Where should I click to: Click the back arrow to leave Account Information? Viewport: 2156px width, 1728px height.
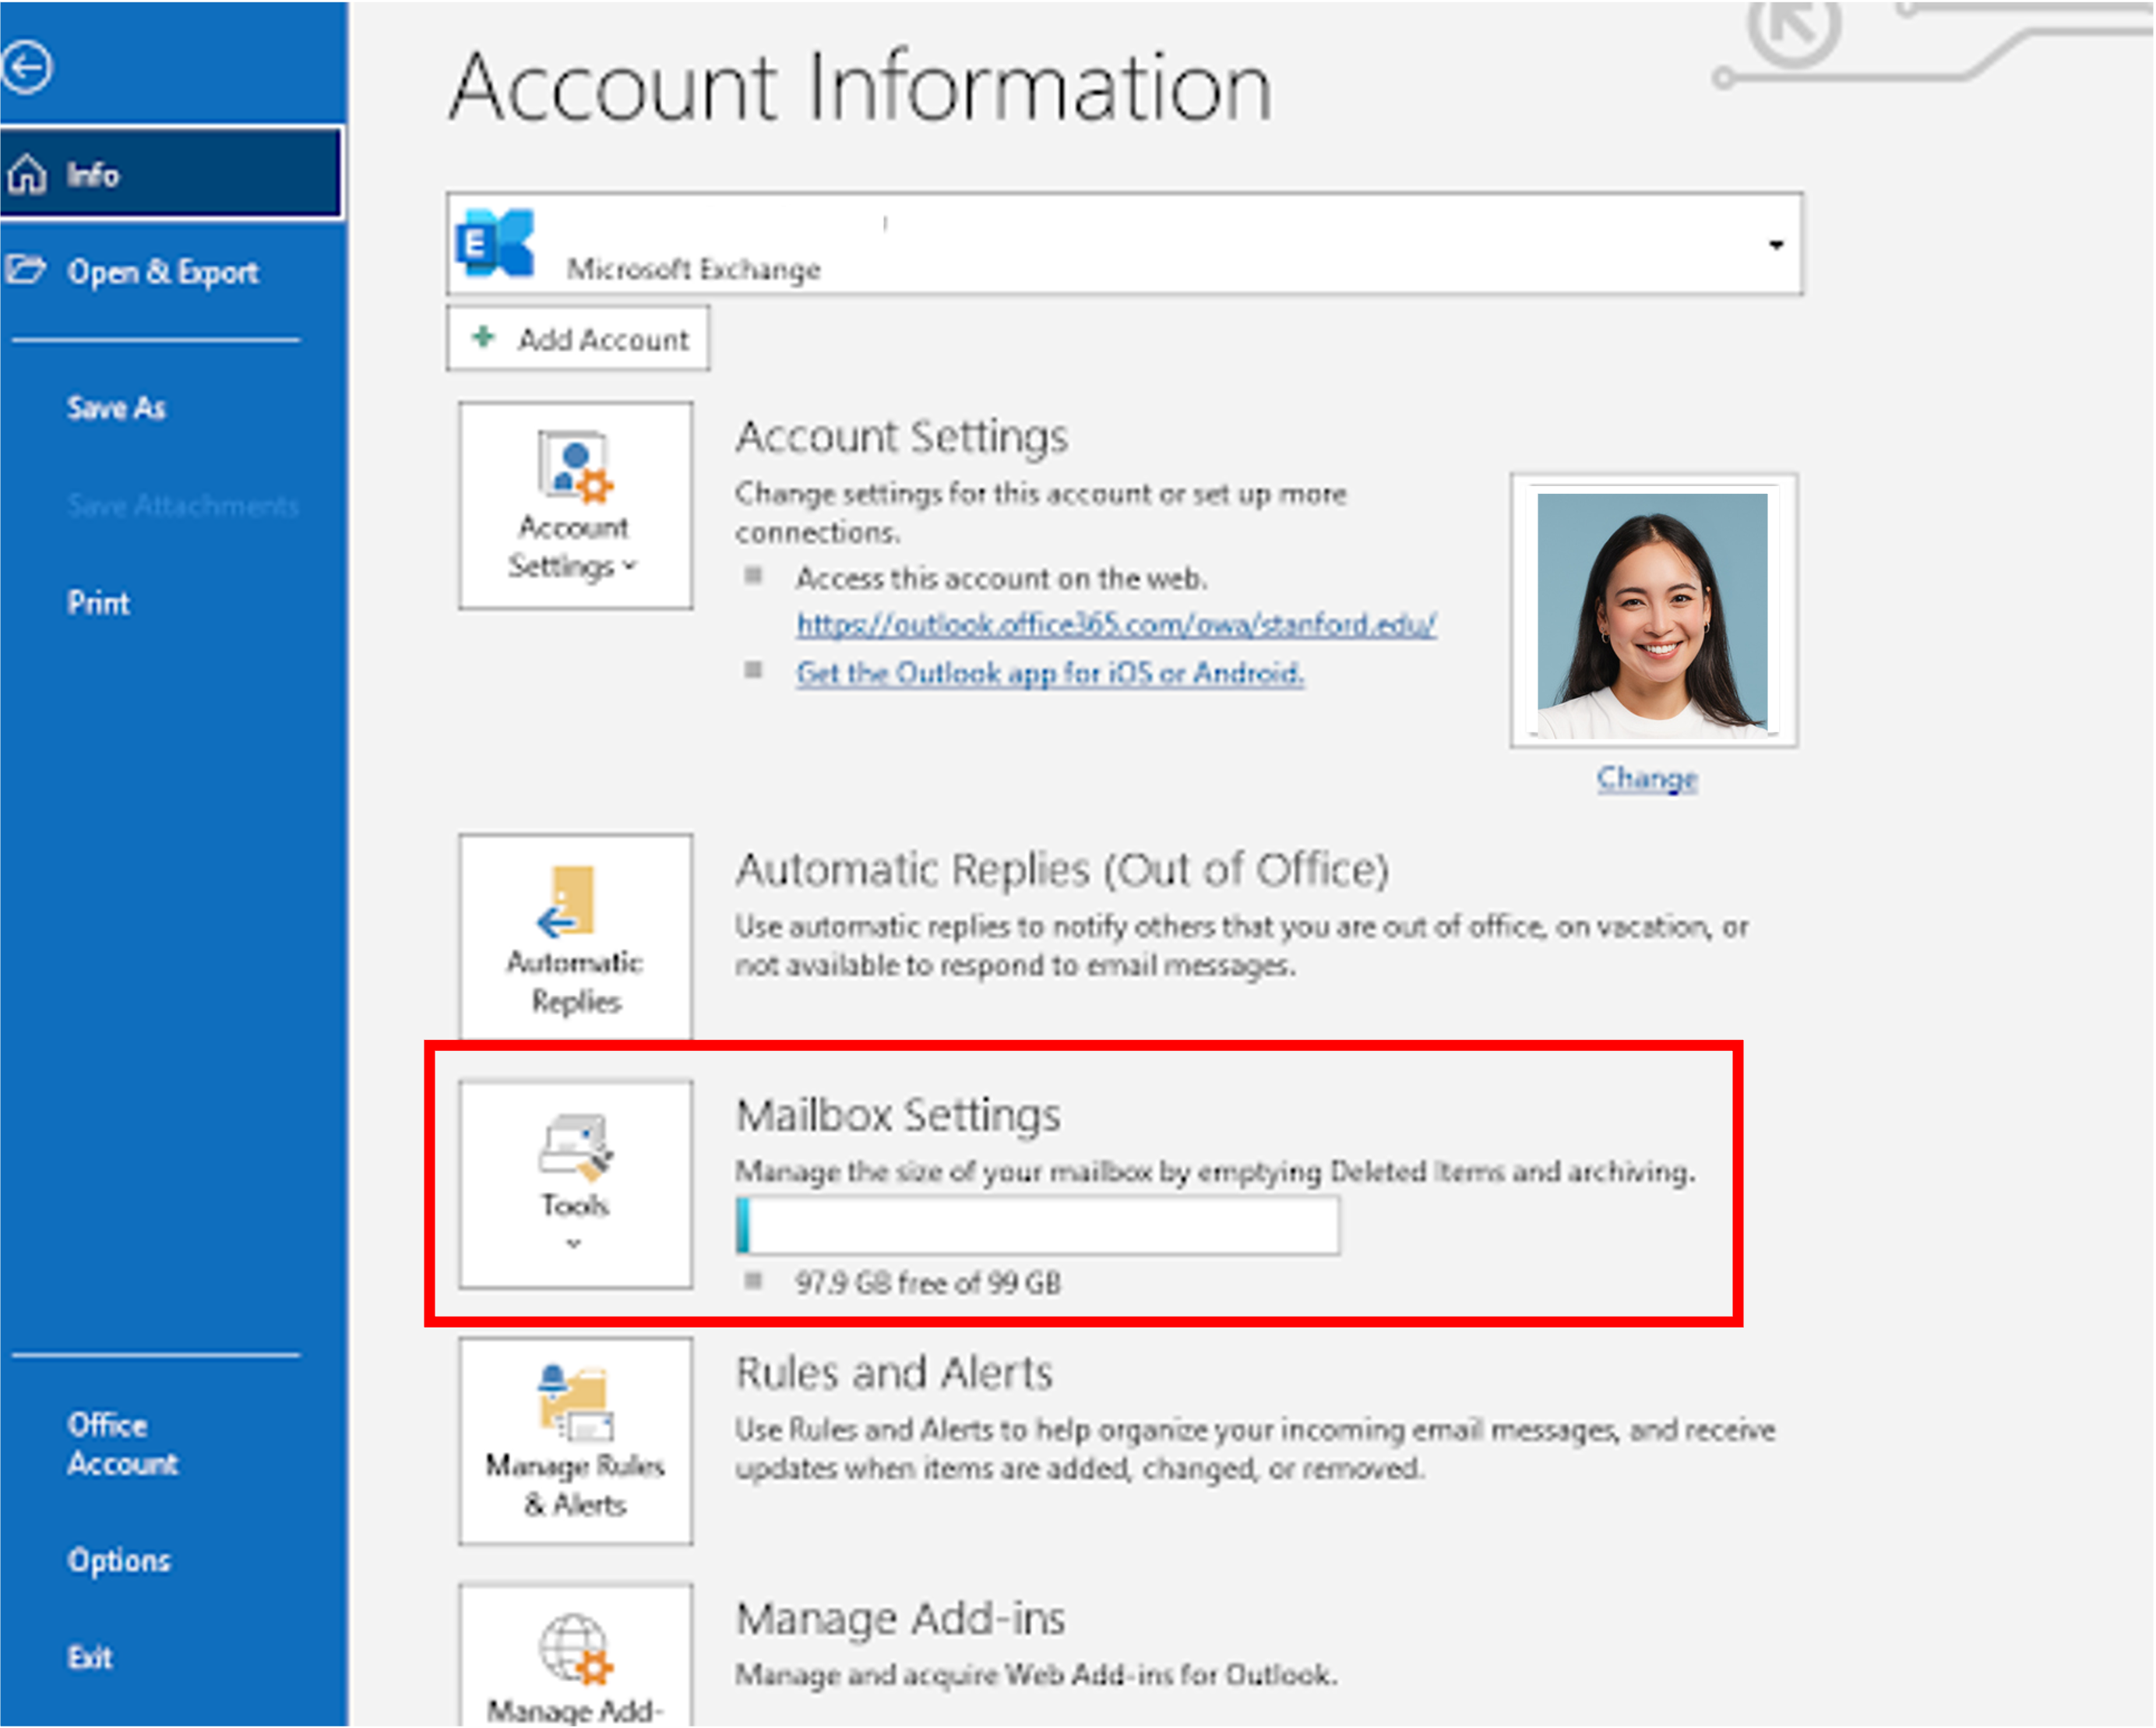click(27, 64)
